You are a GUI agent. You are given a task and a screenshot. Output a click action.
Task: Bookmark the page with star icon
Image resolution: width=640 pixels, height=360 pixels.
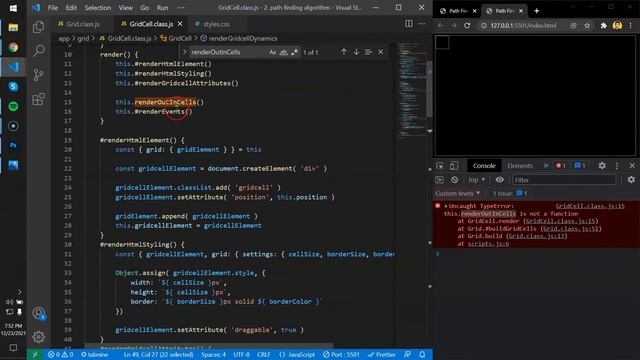click(587, 25)
